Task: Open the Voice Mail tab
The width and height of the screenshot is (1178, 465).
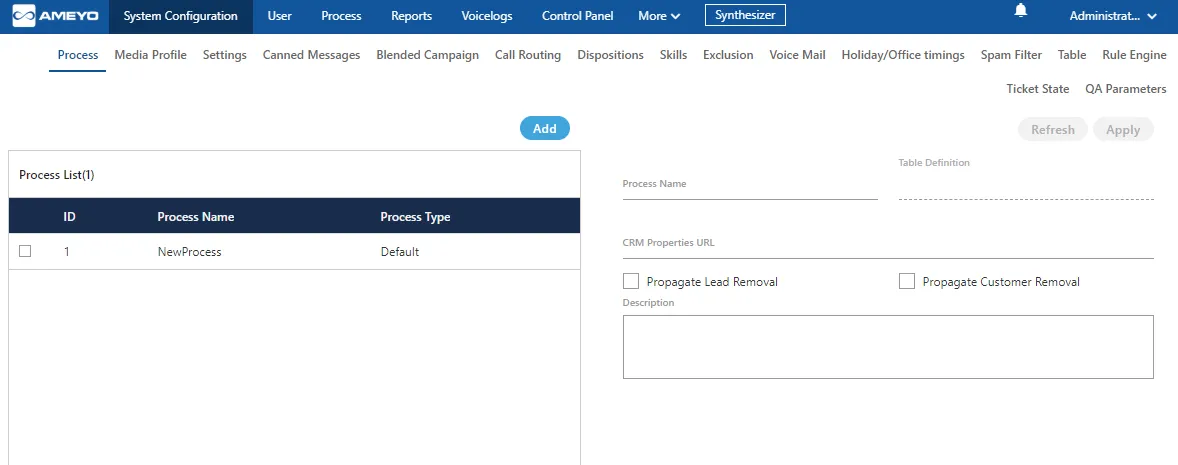Action: click(x=797, y=55)
